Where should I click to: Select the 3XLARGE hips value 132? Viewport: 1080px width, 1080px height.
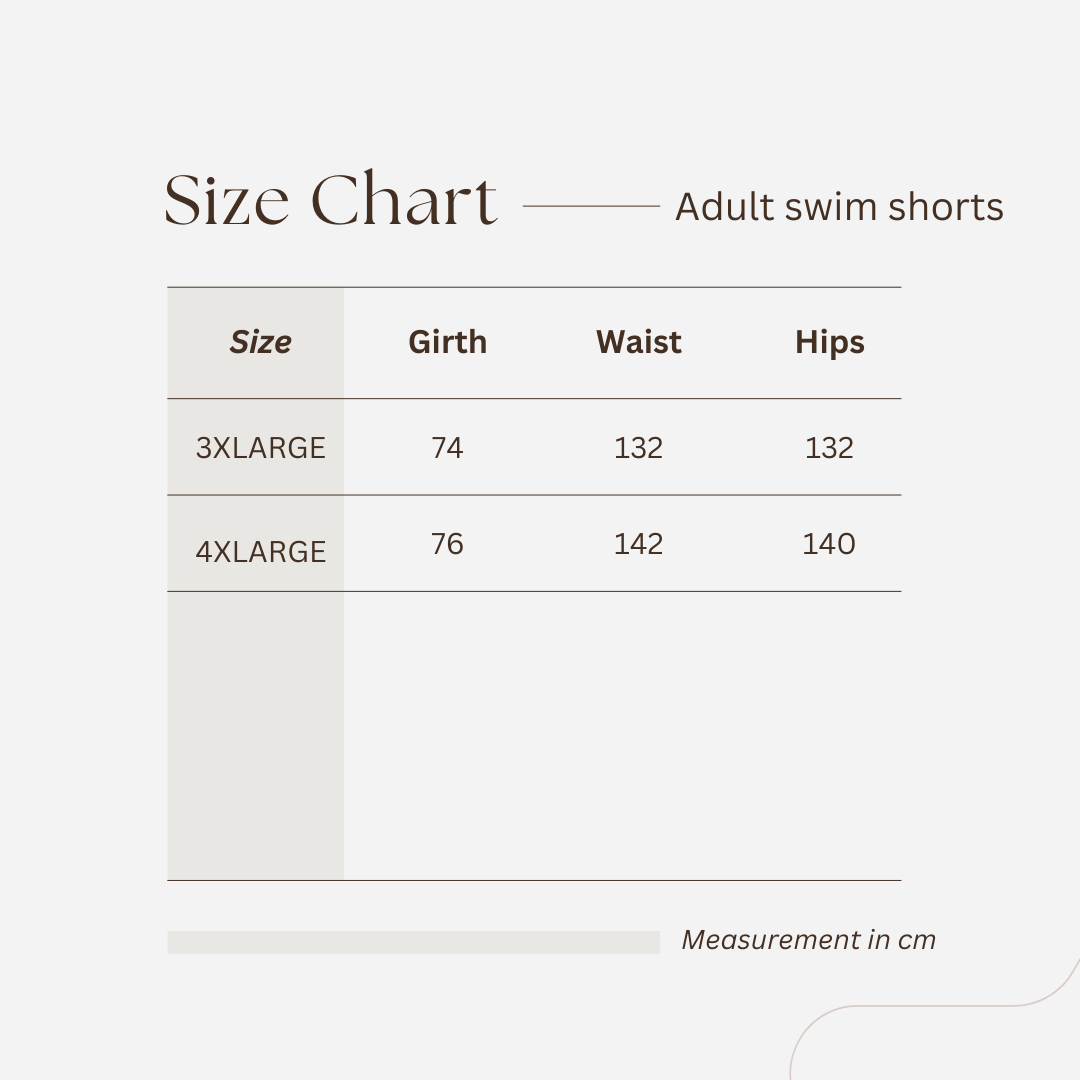coord(829,448)
